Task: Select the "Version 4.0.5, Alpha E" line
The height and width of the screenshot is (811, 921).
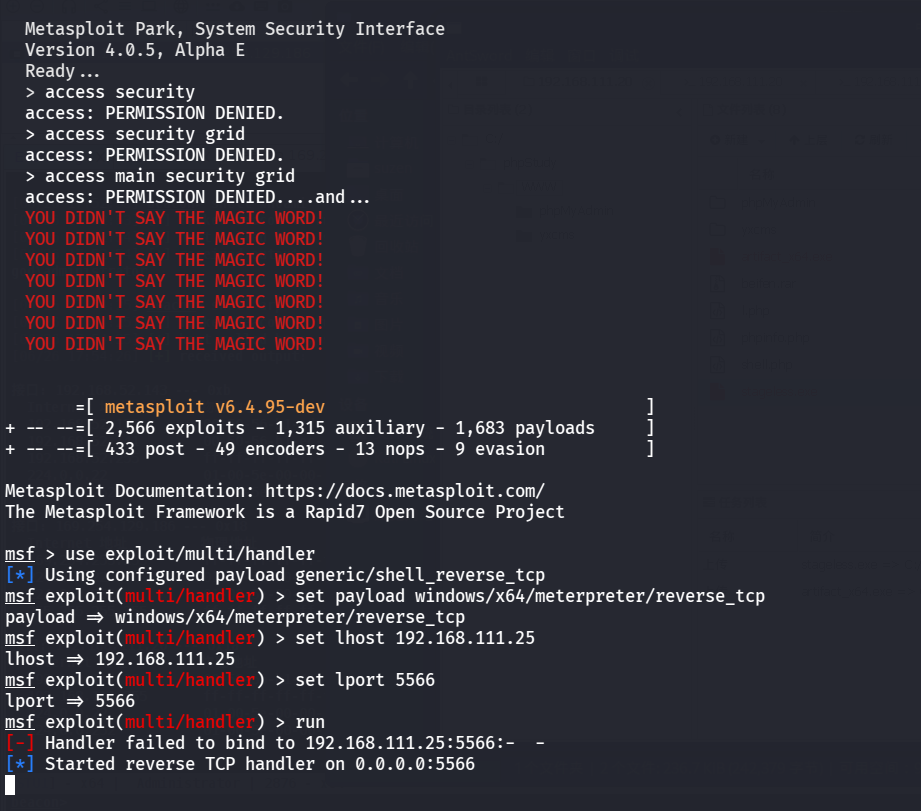Action: [135, 50]
